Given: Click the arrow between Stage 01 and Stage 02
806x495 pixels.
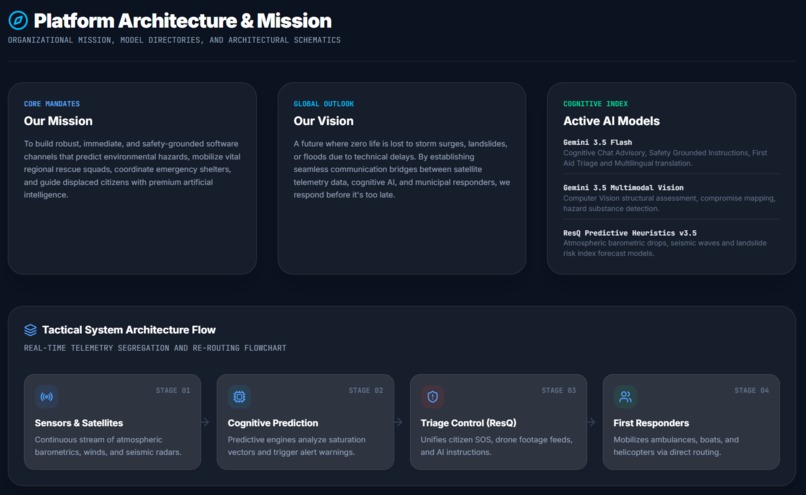Looking at the screenshot, I should (x=205, y=422).
